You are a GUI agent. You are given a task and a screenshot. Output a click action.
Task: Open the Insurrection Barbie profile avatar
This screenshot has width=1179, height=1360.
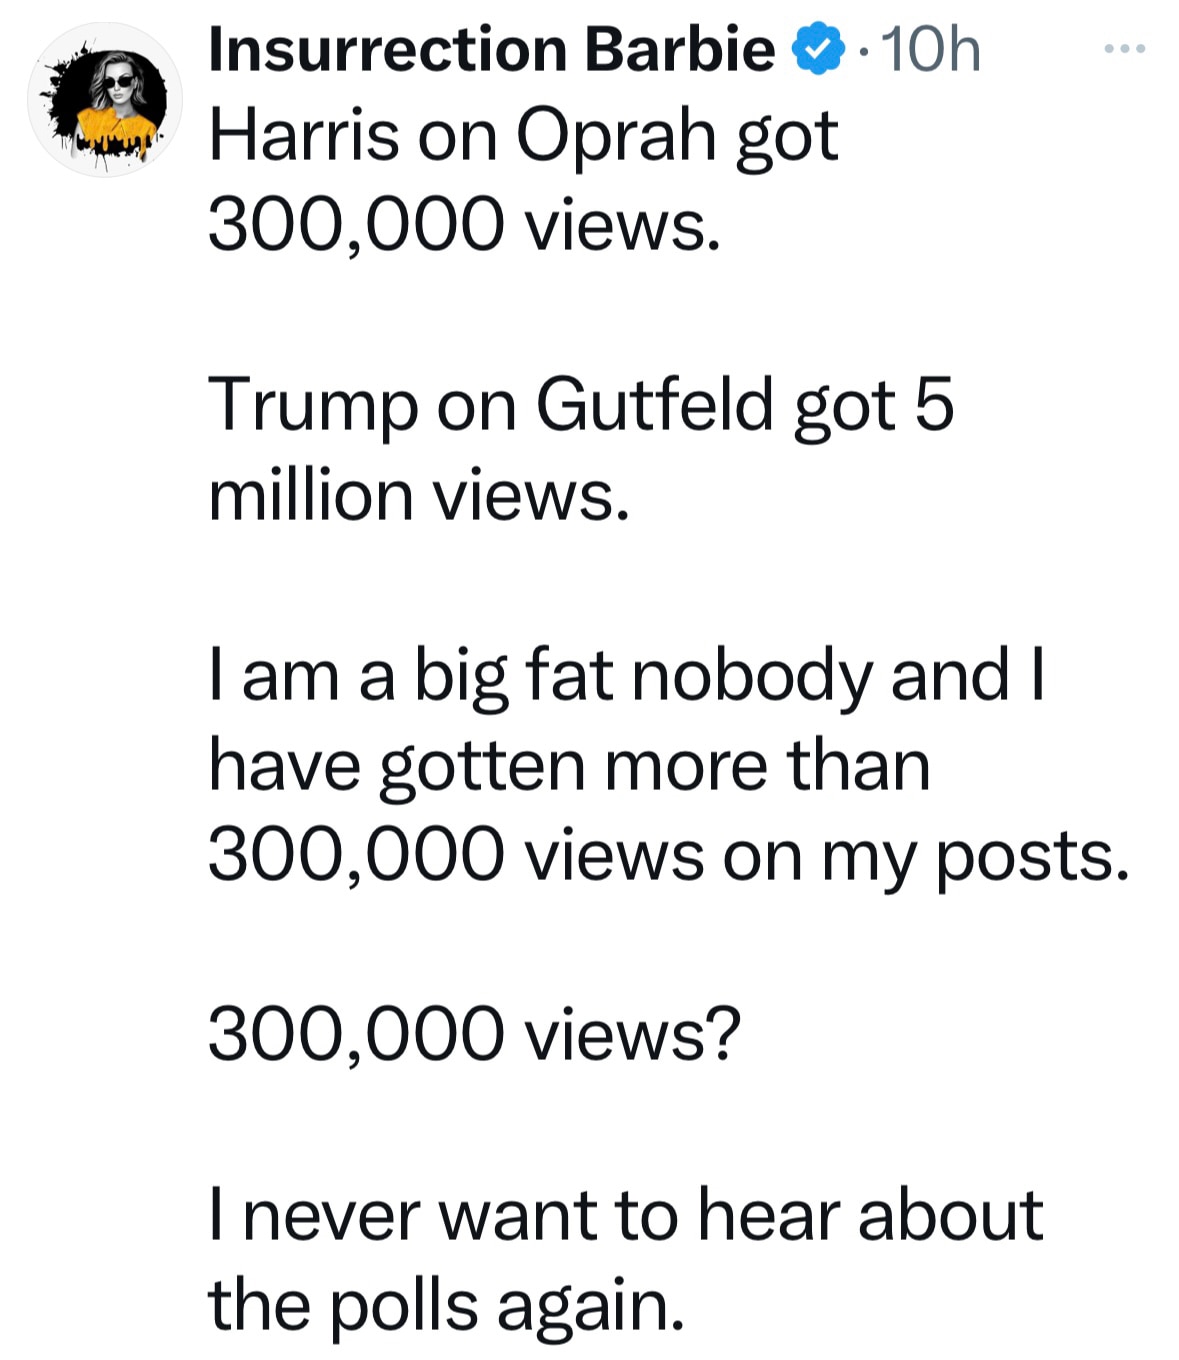pos(106,100)
